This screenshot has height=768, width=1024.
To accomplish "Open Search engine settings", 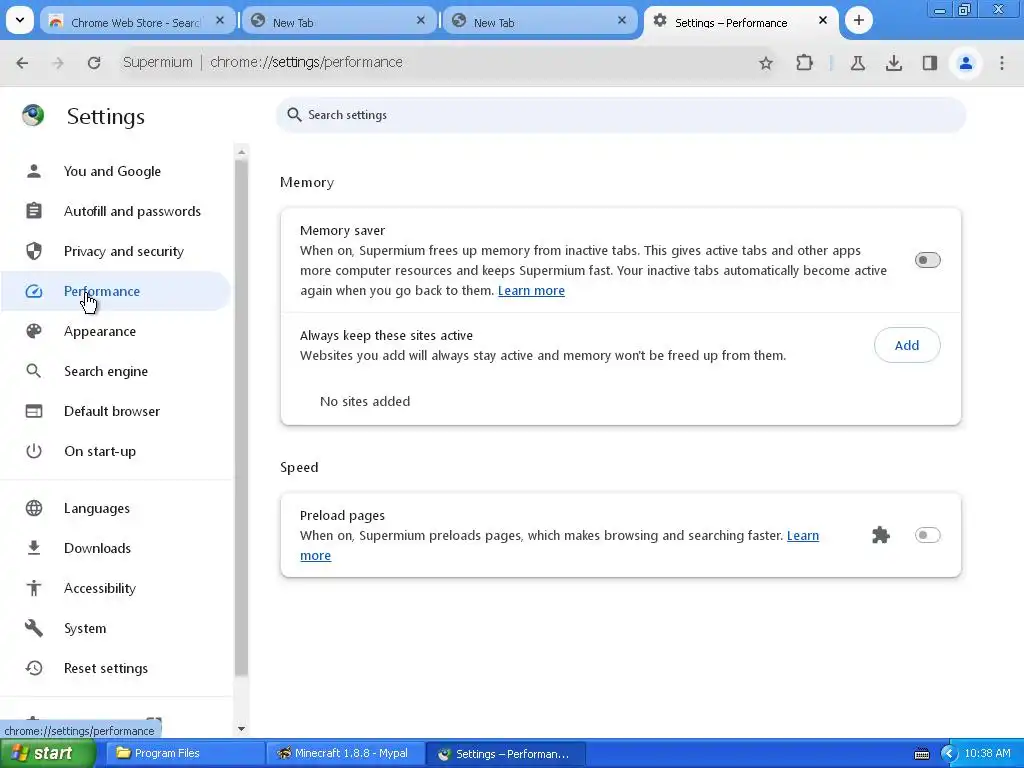I will (116, 371).
